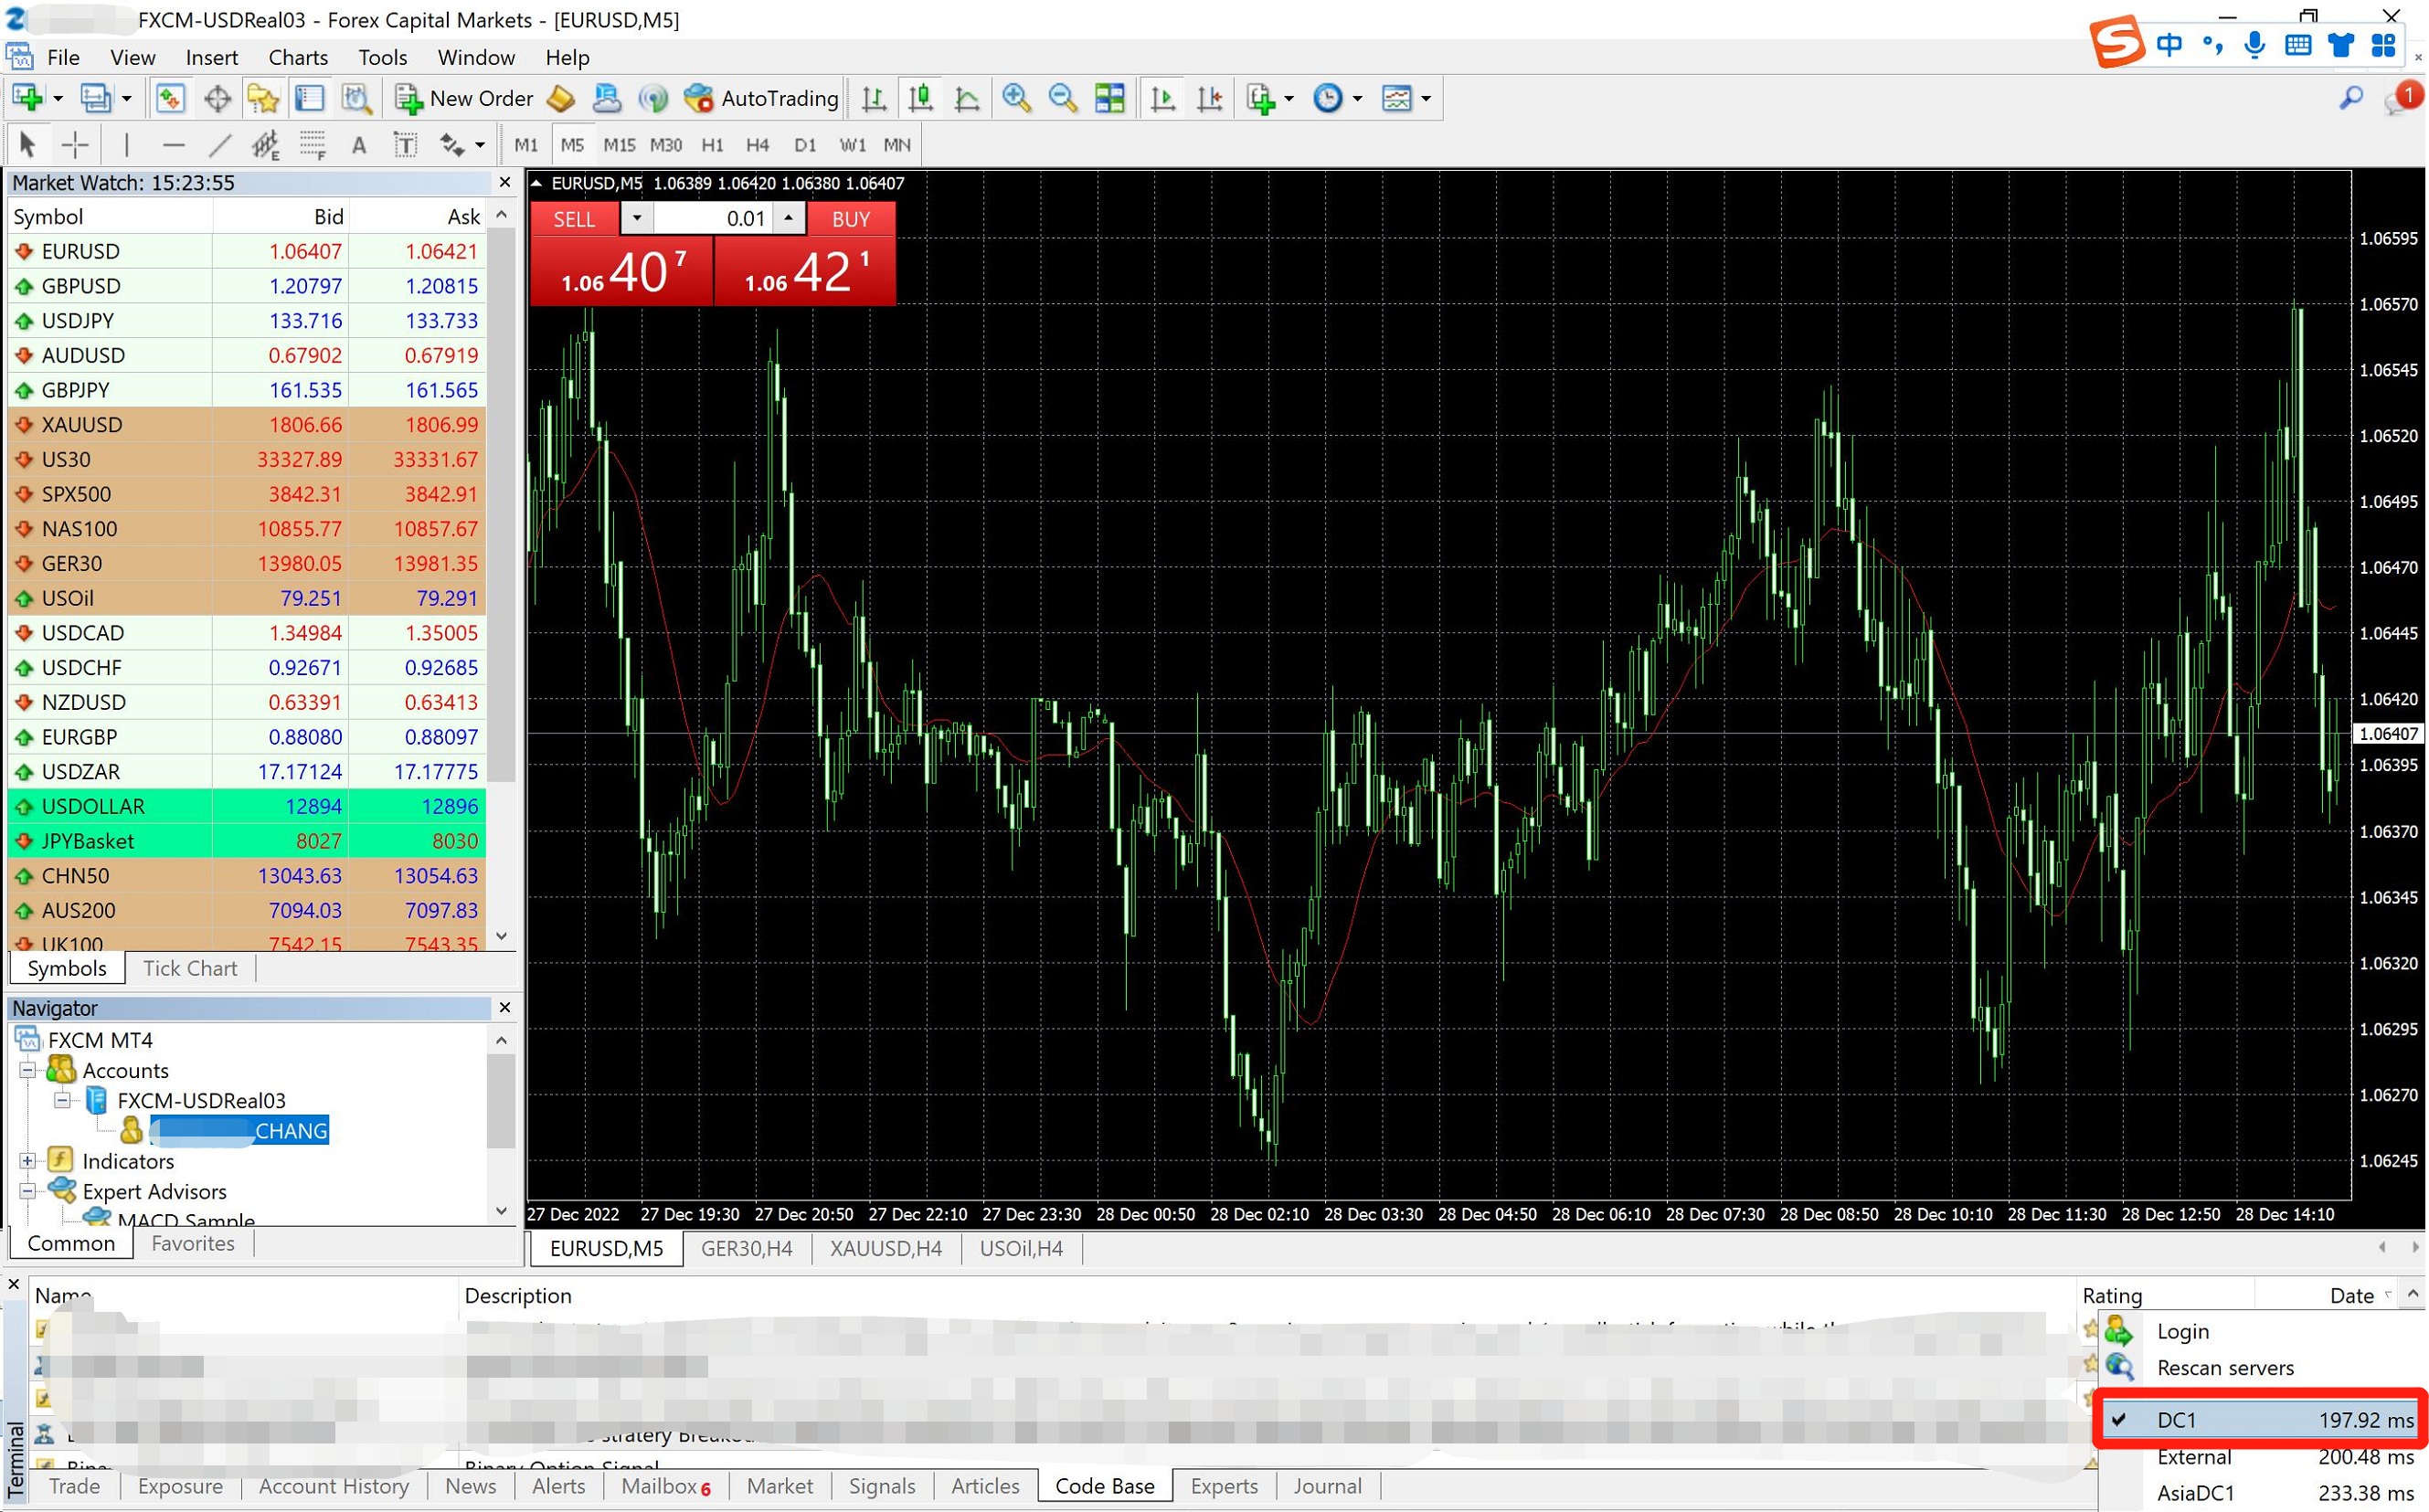
Task: Close the Market Watch panel
Action: click(x=505, y=182)
